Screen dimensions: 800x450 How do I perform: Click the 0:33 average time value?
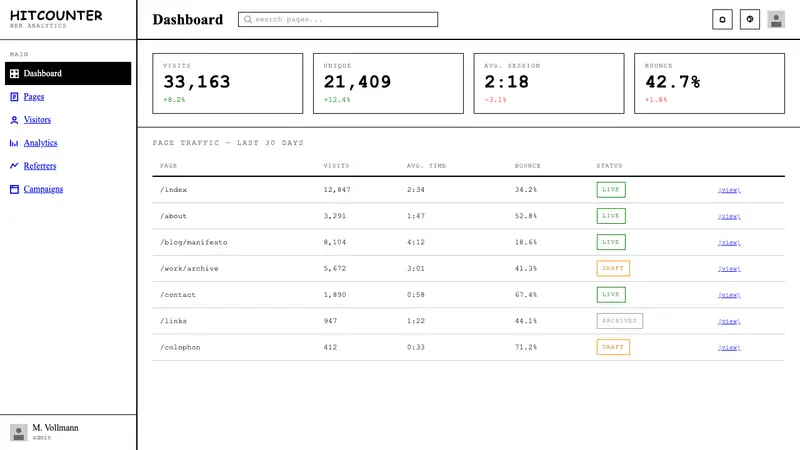[416, 347]
